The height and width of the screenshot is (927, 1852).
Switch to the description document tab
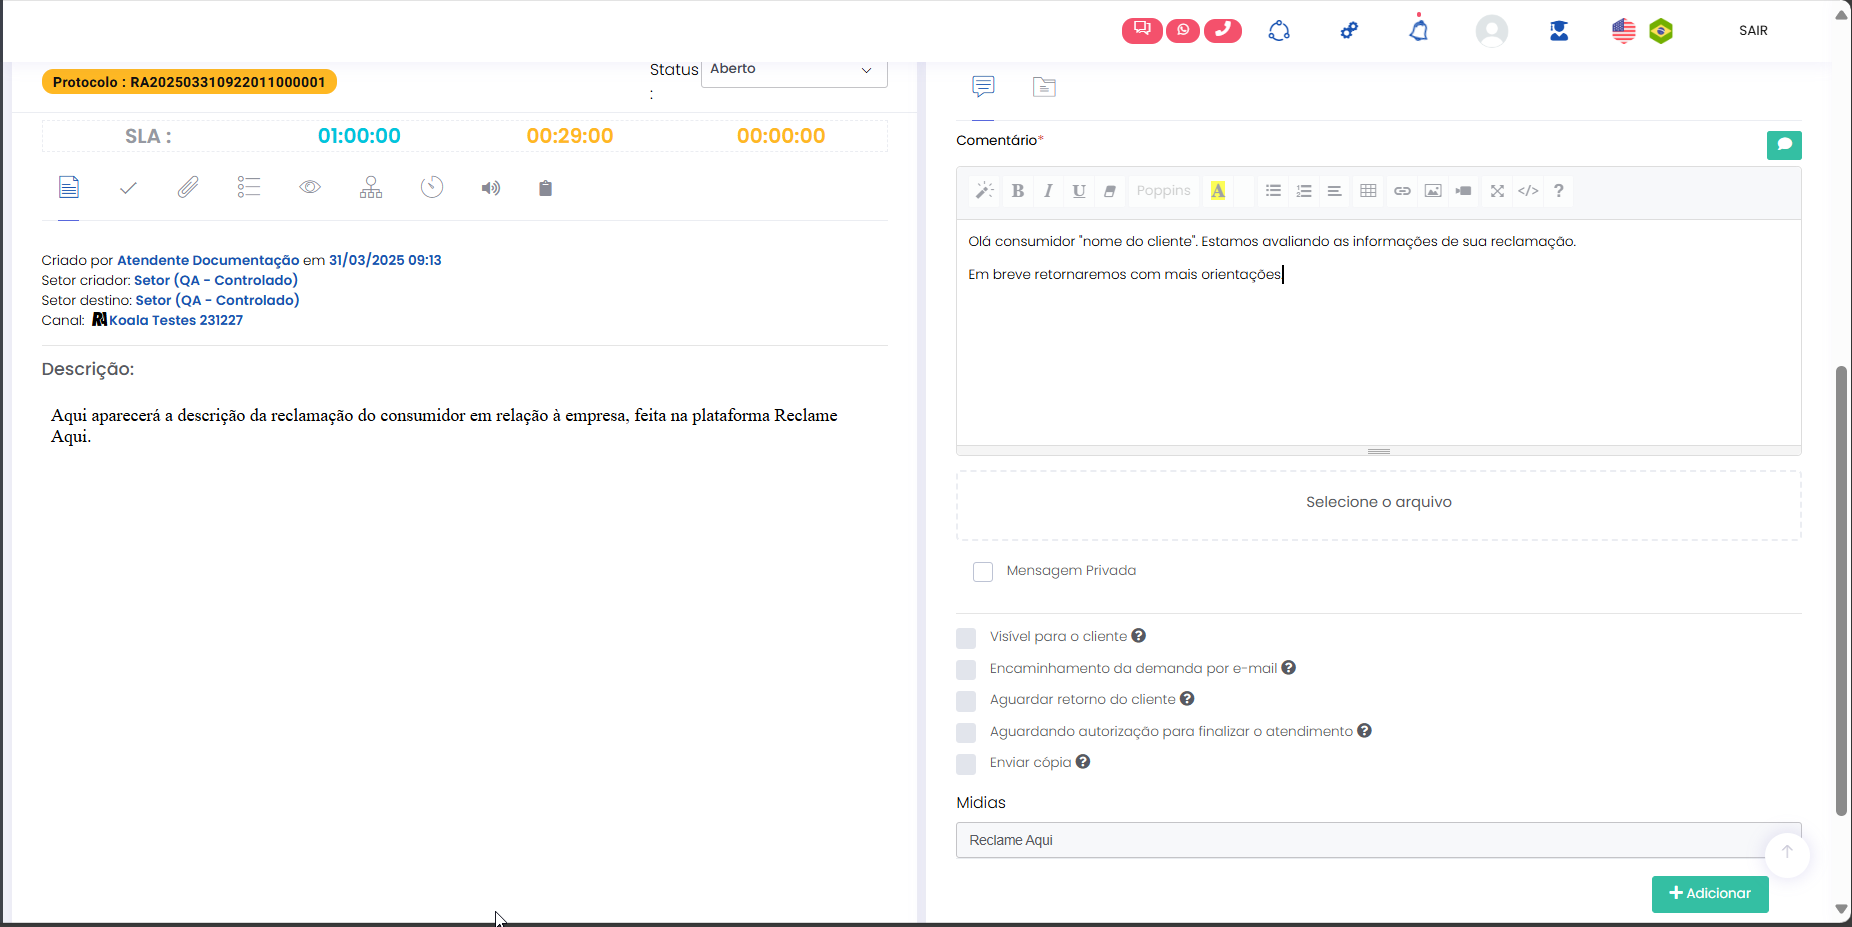[69, 188]
